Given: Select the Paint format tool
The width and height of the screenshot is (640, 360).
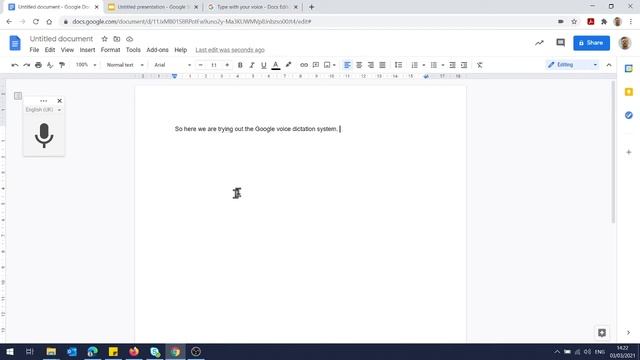Looking at the screenshot, I should [x=62, y=65].
